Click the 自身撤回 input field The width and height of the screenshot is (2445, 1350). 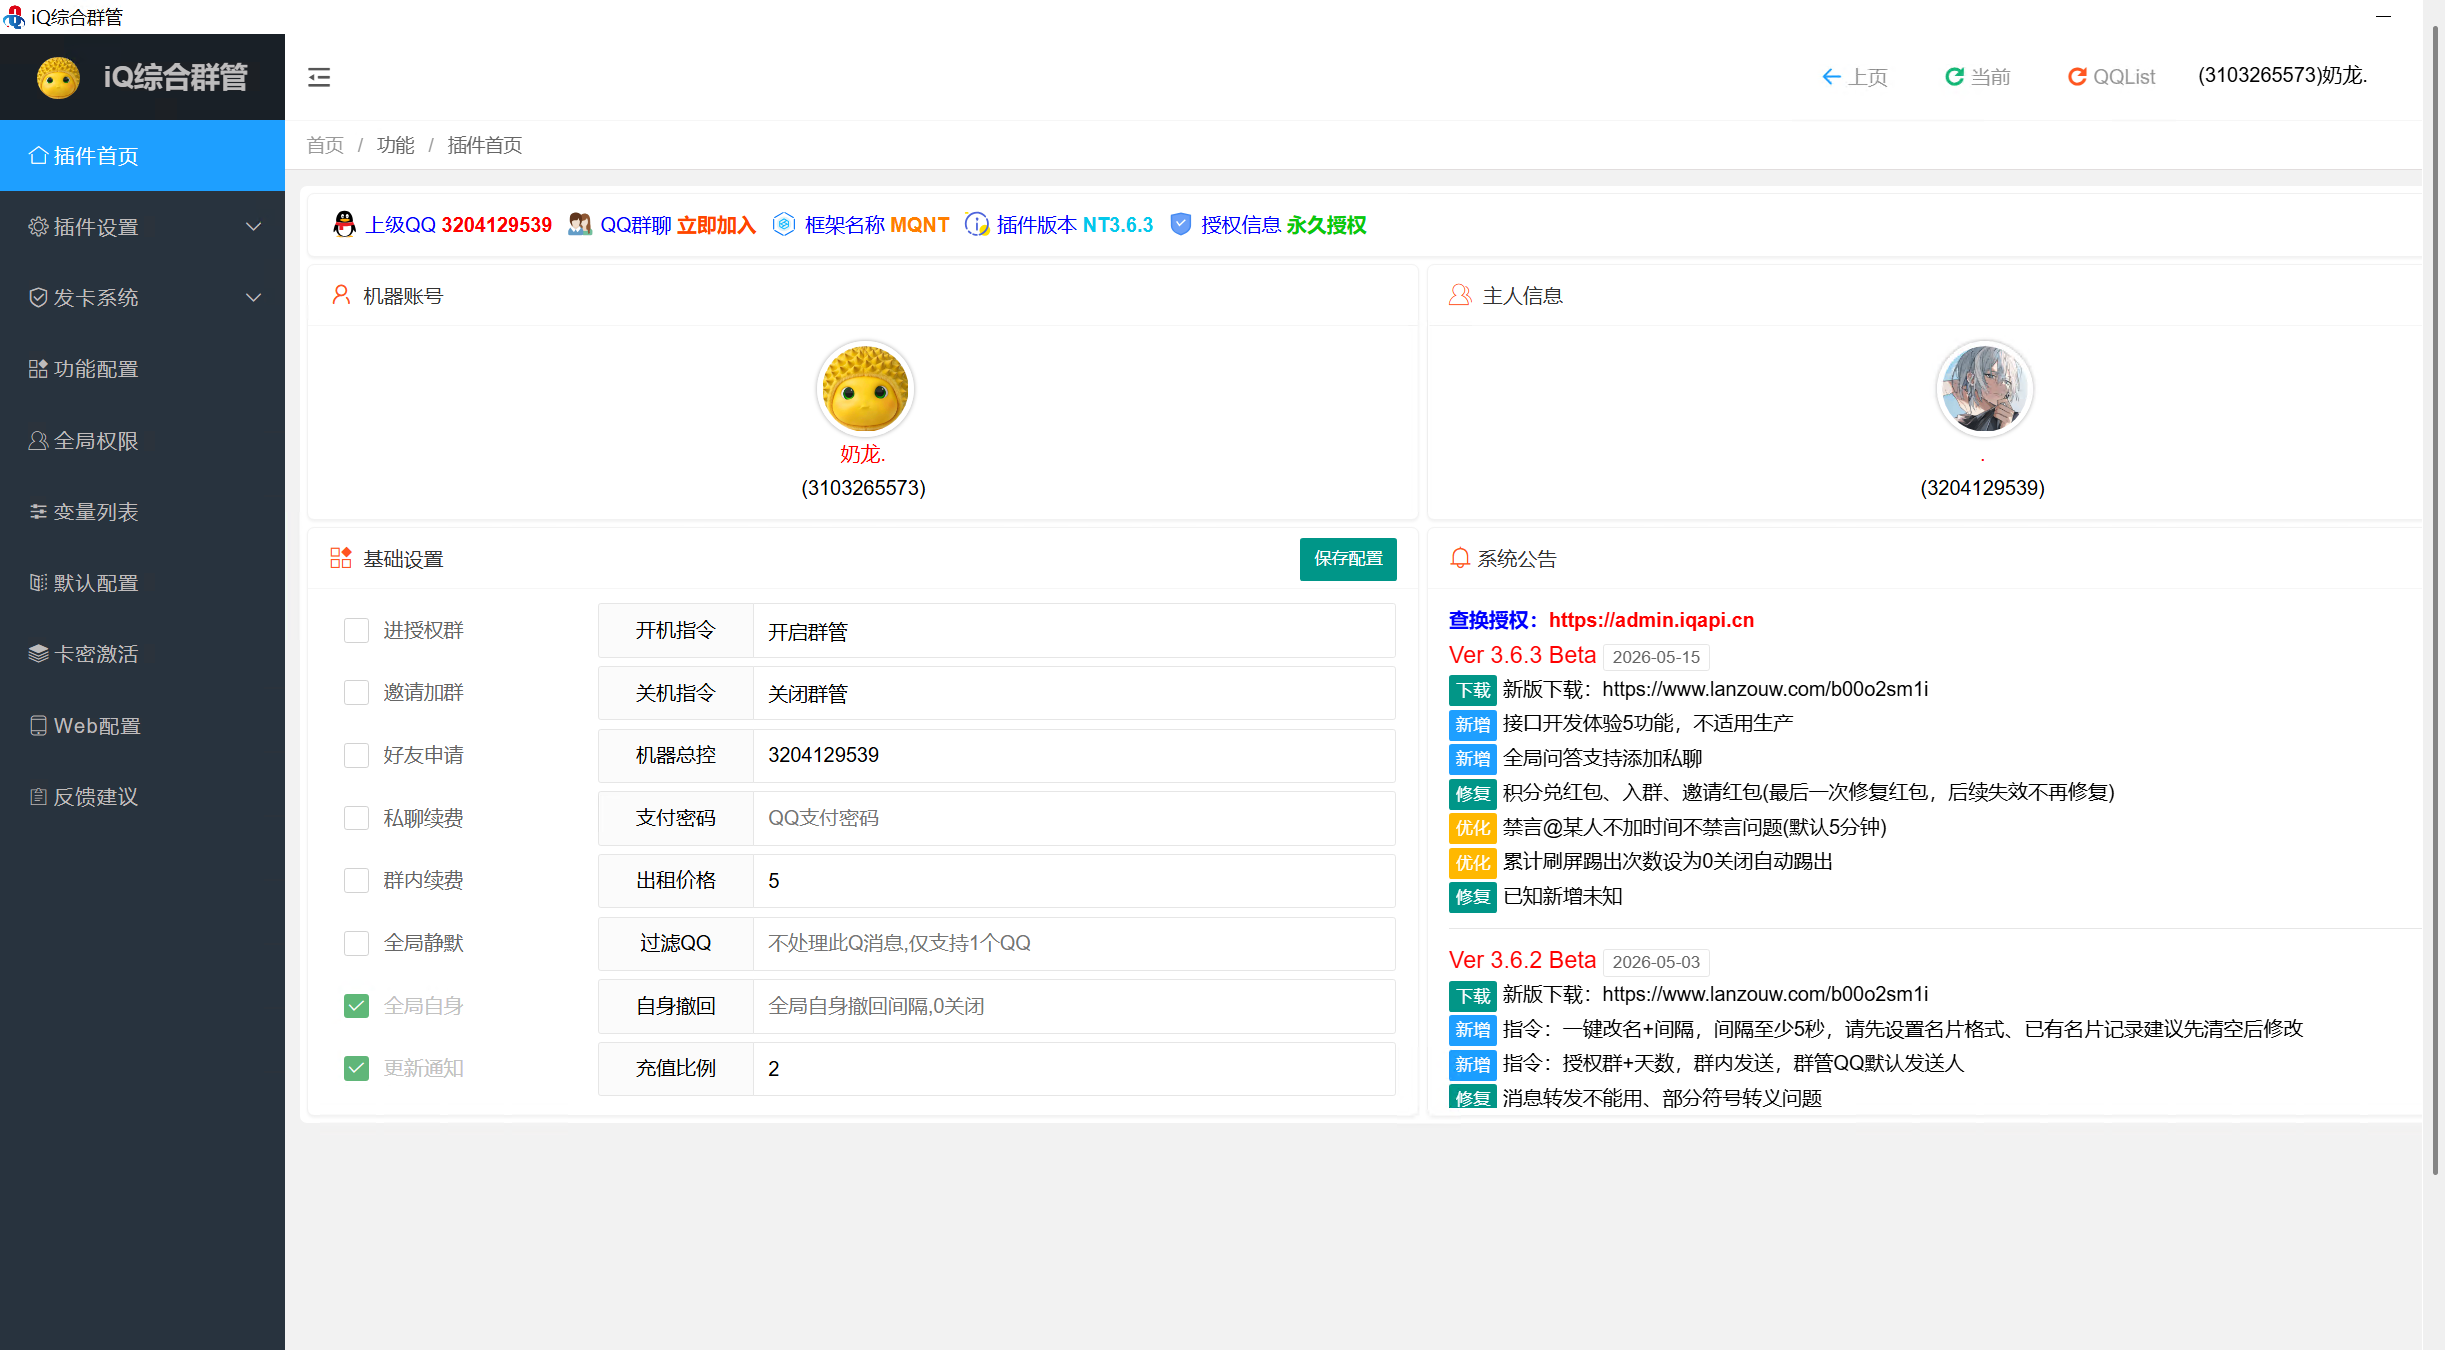1074,1006
